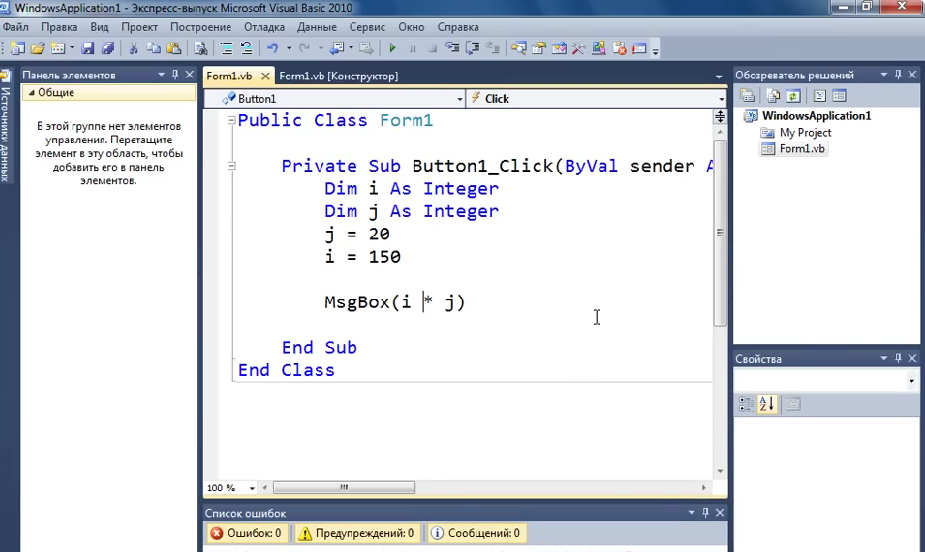This screenshot has width=925, height=552.
Task: Open the Solution Explorer toolbar icon
Action: (x=519, y=48)
